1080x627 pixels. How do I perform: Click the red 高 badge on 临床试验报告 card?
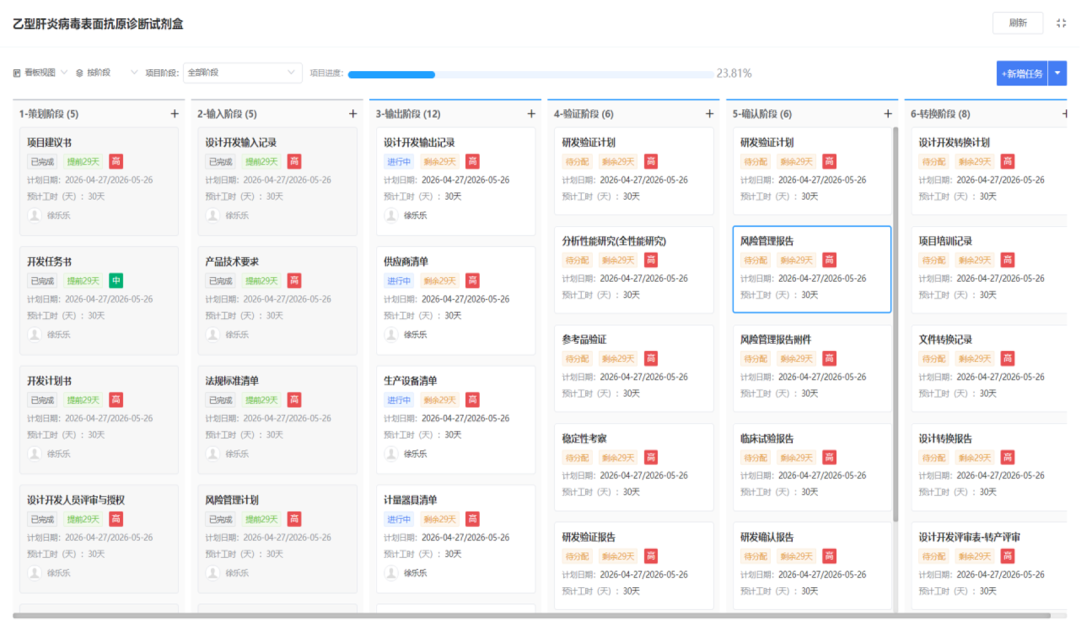click(829, 458)
